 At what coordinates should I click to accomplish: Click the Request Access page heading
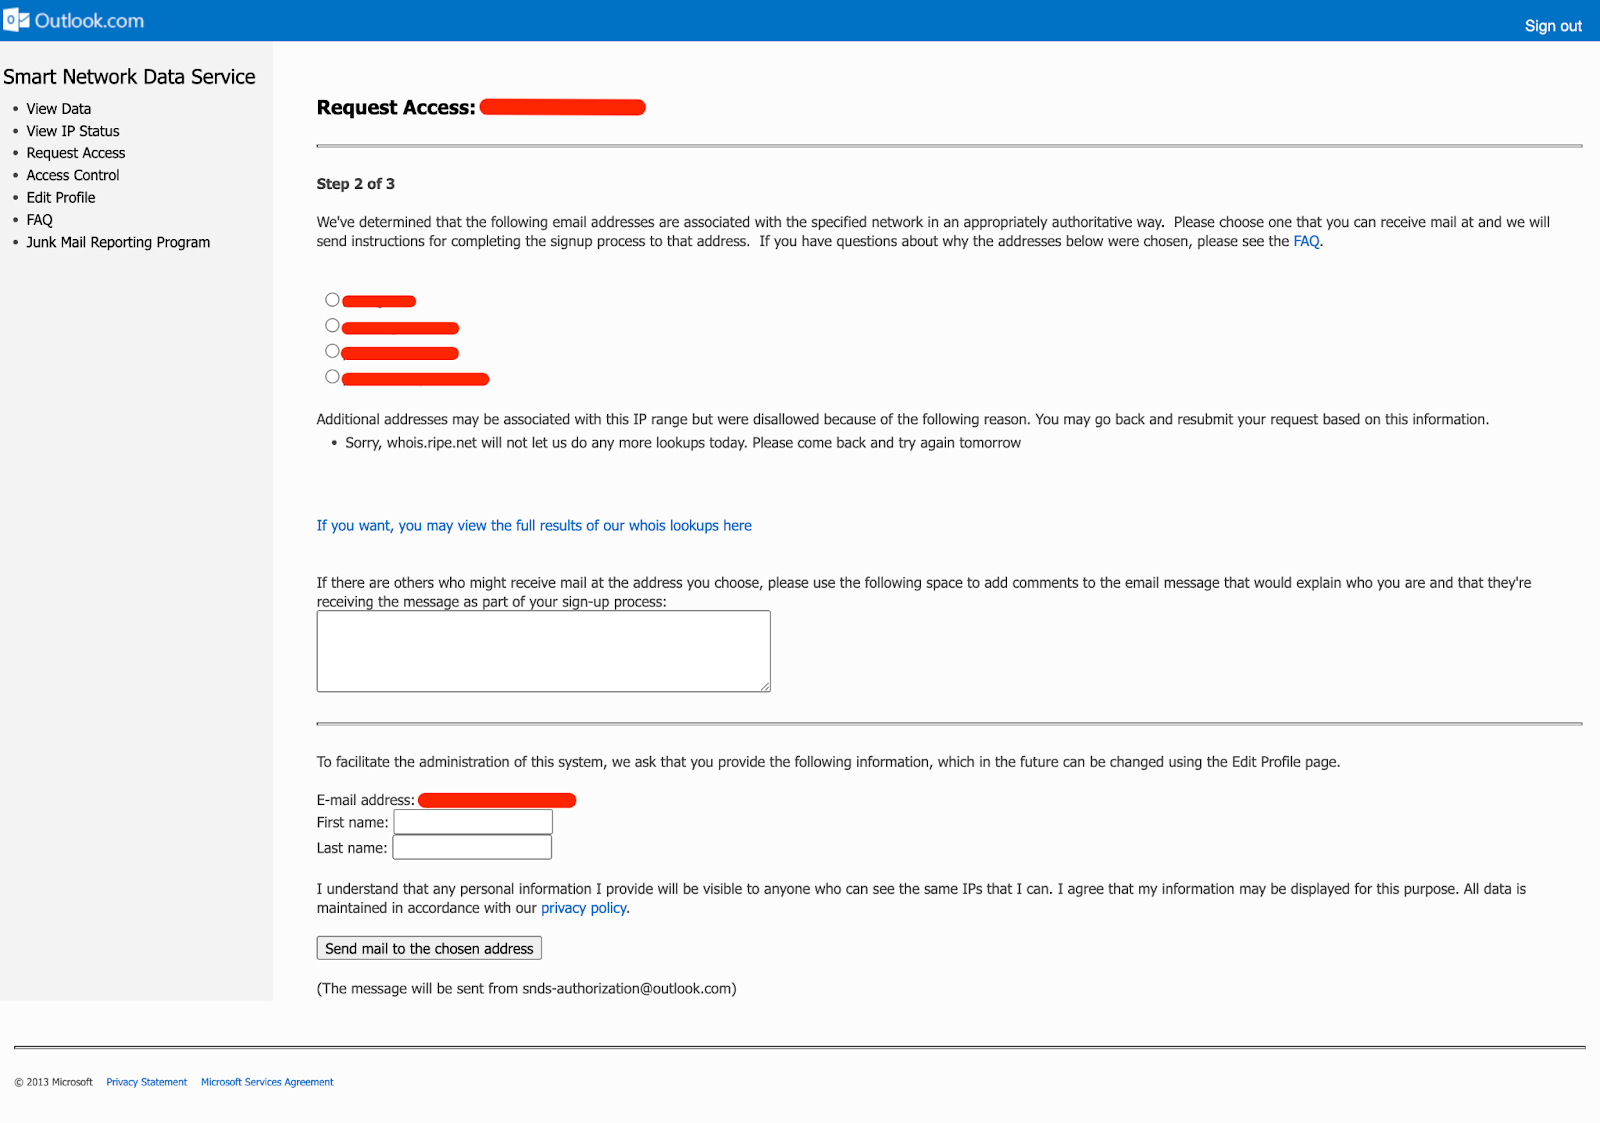[396, 108]
